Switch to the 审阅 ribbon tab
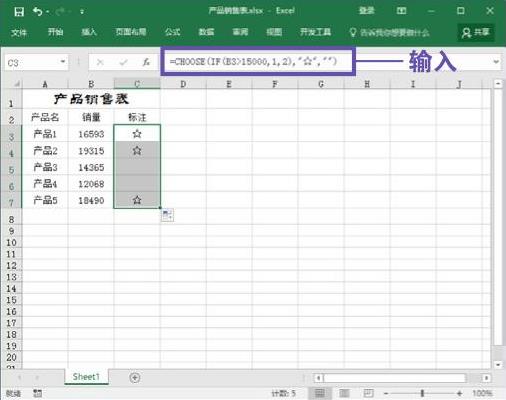 pyautogui.click(x=240, y=32)
